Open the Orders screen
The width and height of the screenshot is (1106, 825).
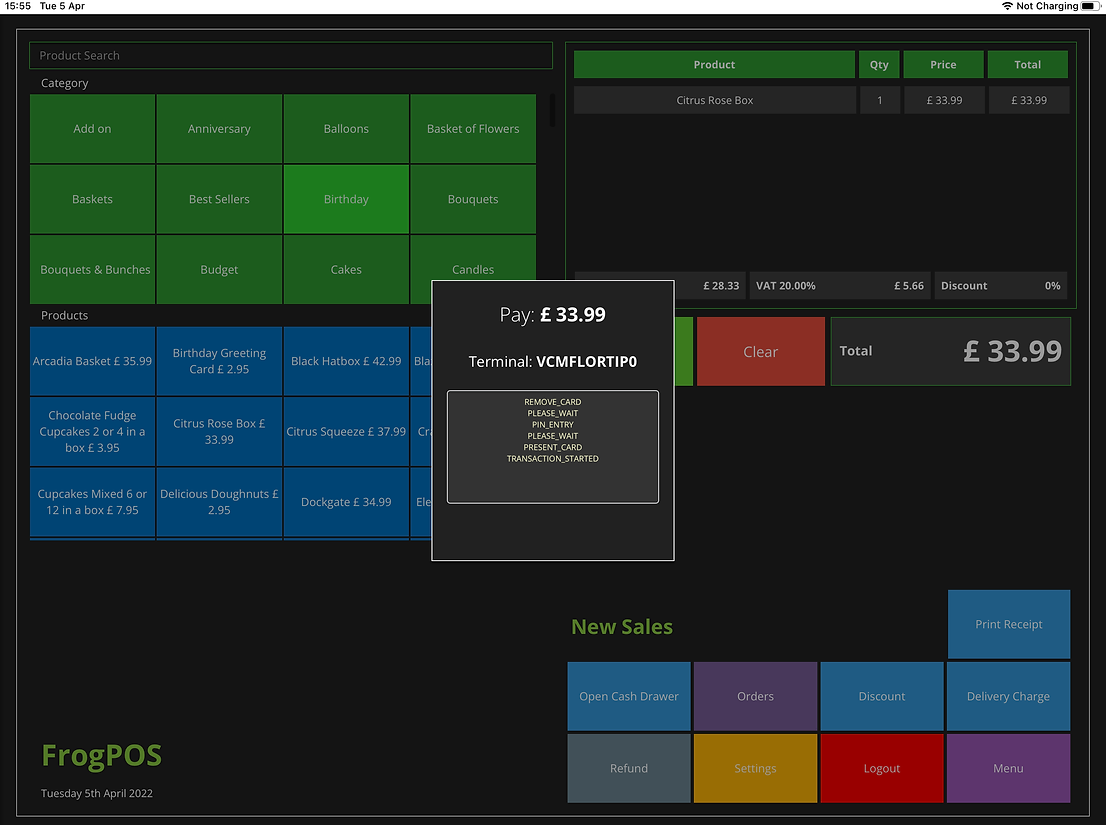coord(755,696)
